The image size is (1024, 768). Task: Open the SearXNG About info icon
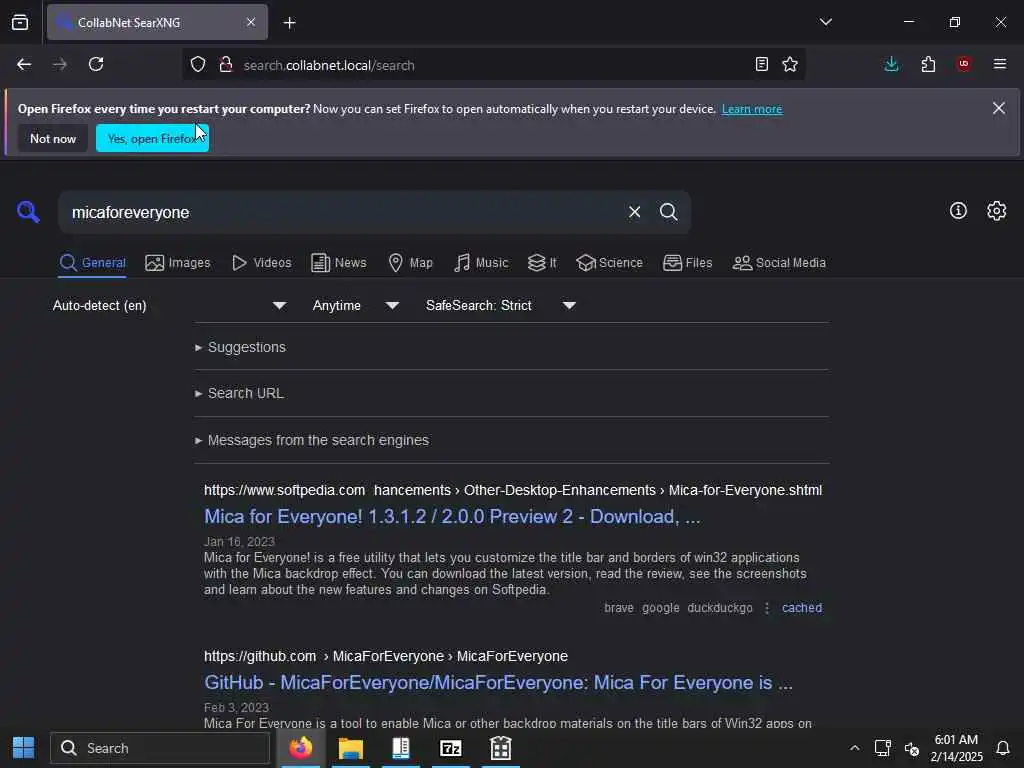(x=958, y=210)
